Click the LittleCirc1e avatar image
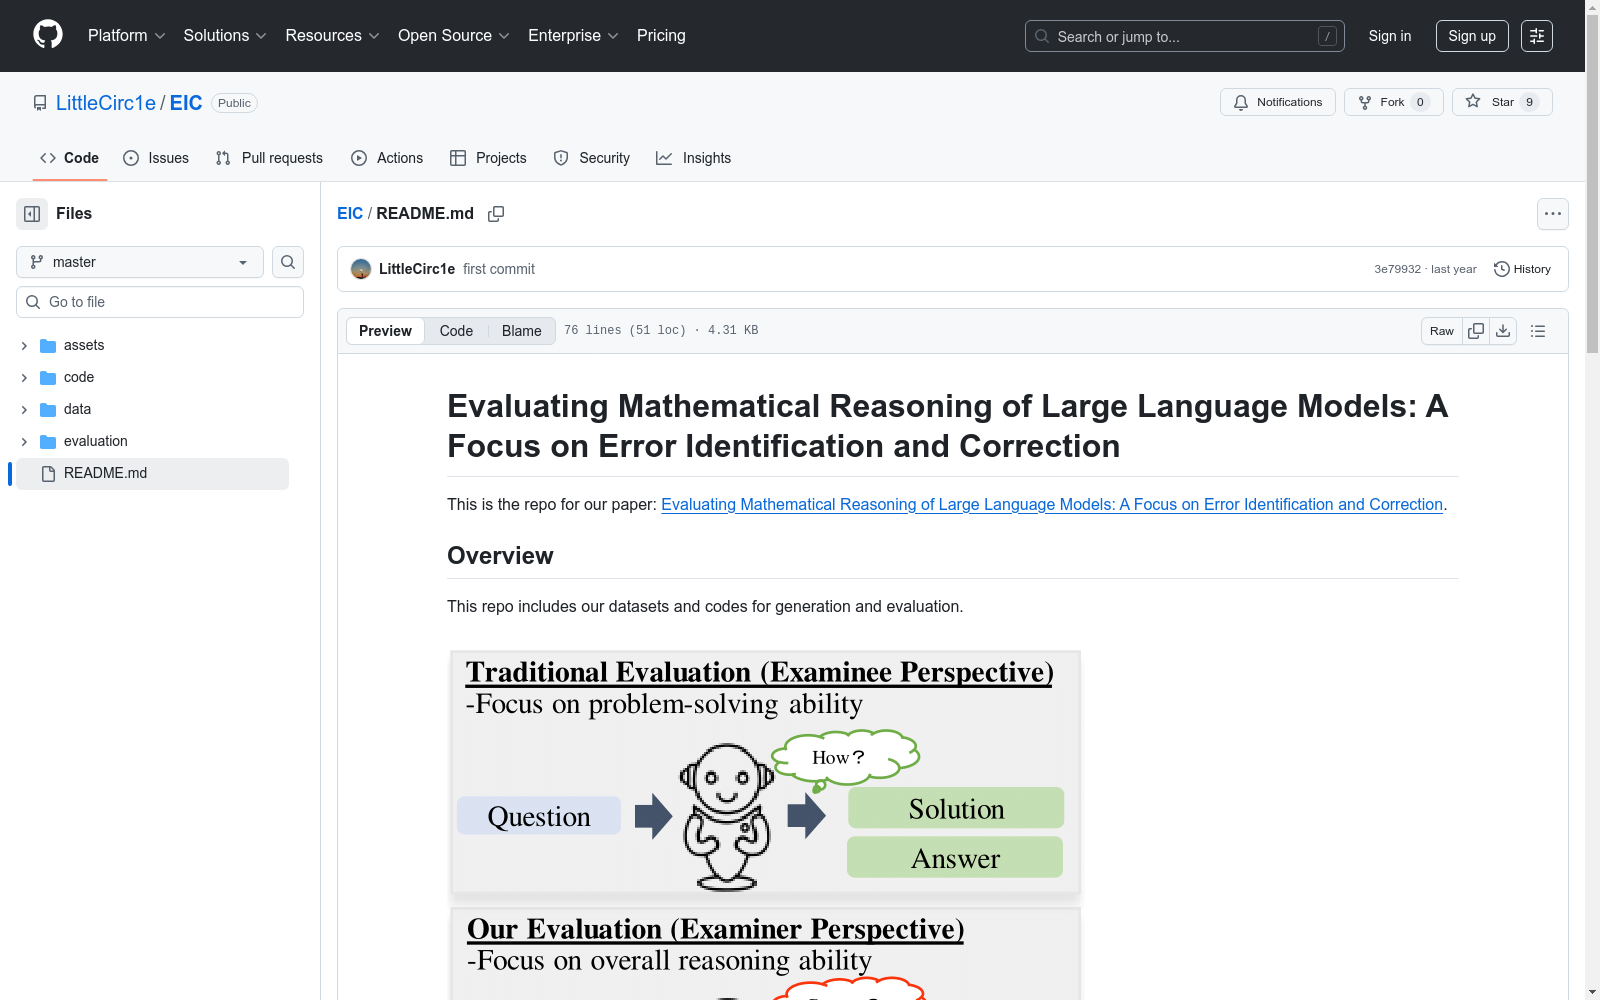Image resolution: width=1600 pixels, height=1000 pixels. pyautogui.click(x=361, y=269)
